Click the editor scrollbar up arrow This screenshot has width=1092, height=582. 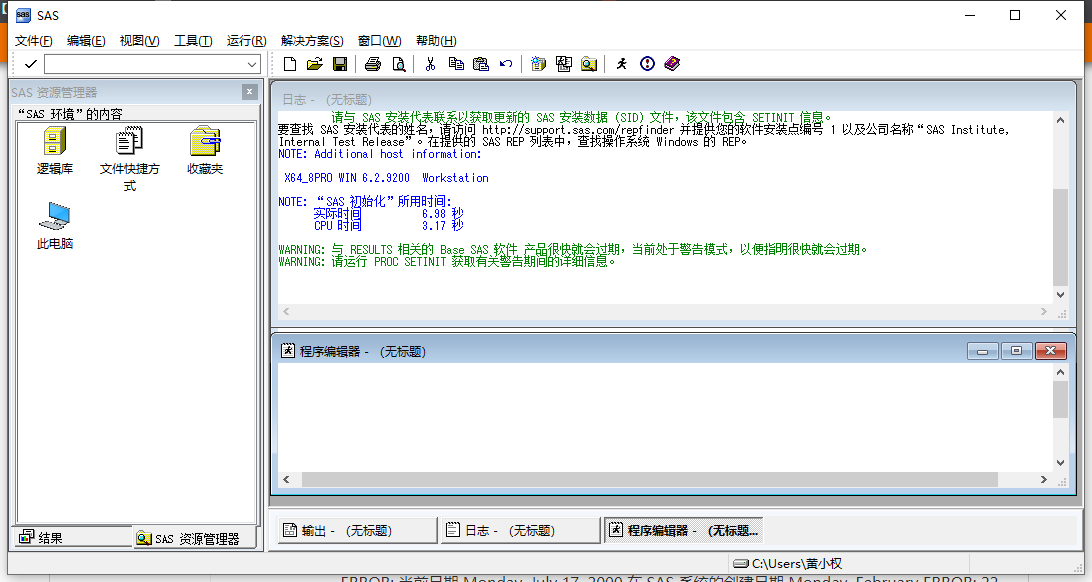pyautogui.click(x=1060, y=372)
